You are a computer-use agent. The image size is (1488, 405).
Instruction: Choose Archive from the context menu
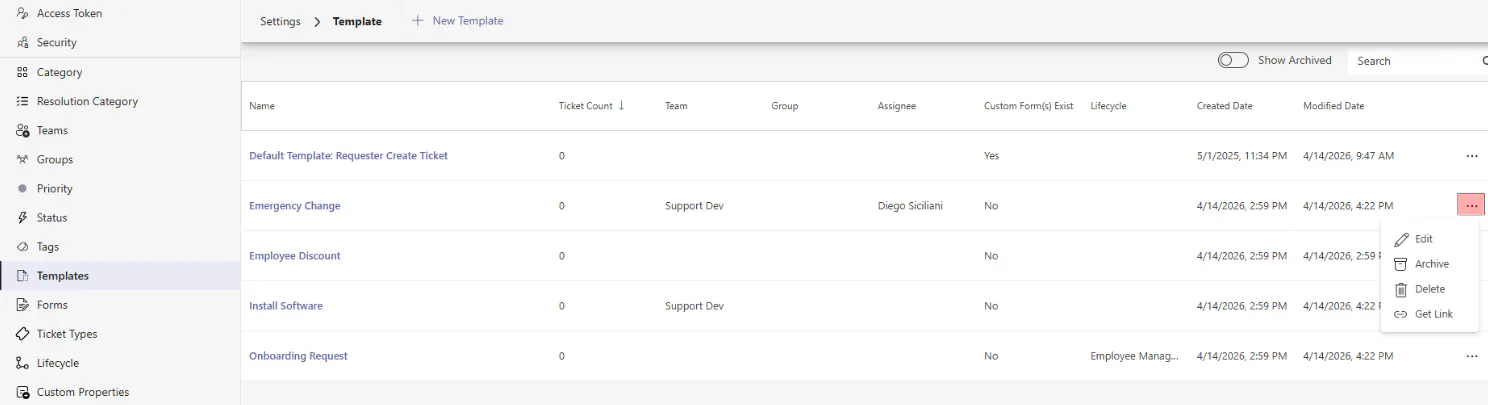coord(1431,264)
